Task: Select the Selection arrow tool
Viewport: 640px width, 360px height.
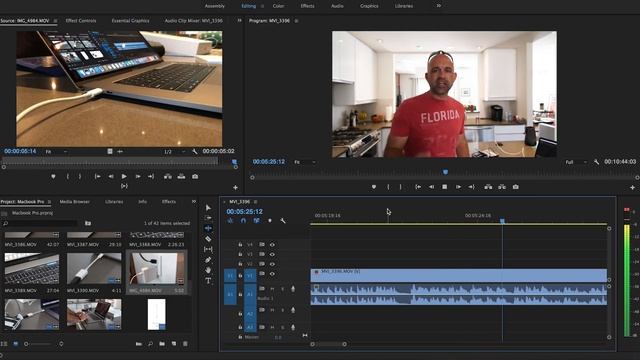Action: click(x=208, y=208)
